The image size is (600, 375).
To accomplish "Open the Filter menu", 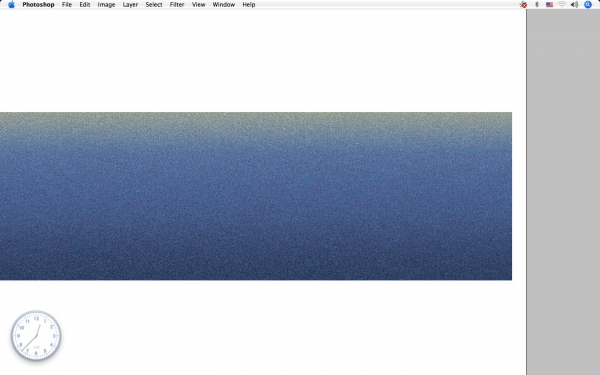I will click(177, 5).
